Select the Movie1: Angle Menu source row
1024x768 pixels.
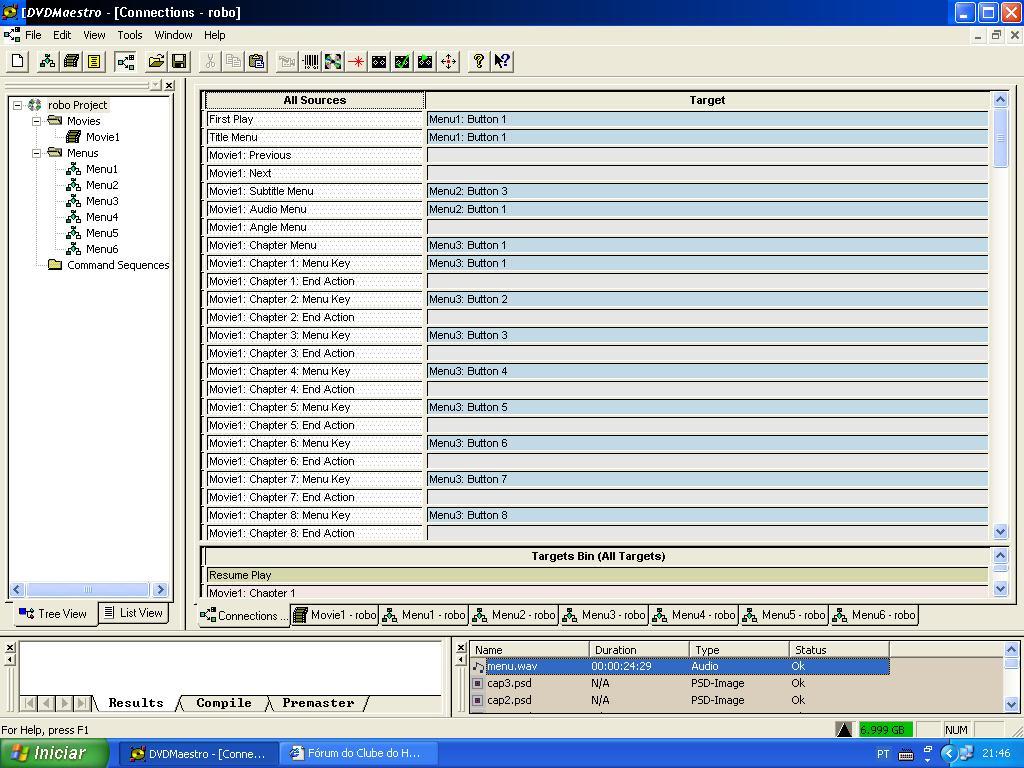[x=314, y=227]
